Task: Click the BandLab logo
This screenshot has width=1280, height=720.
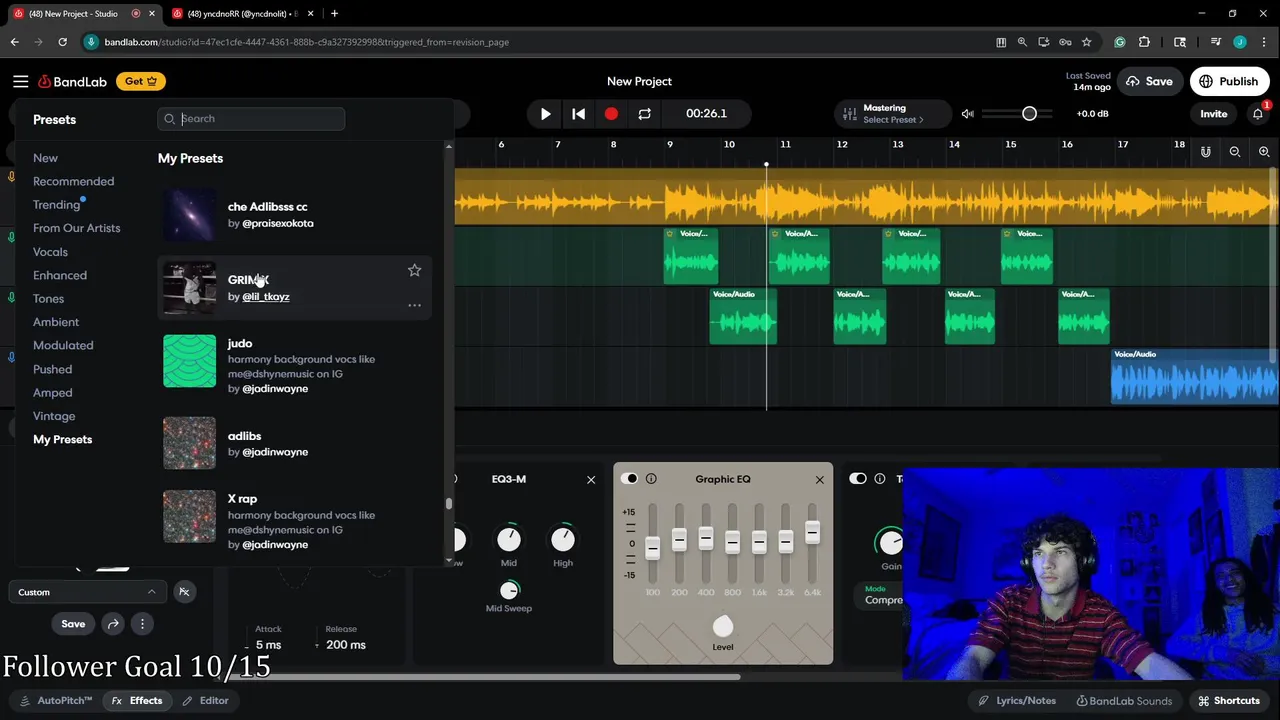Action: pos(72,81)
